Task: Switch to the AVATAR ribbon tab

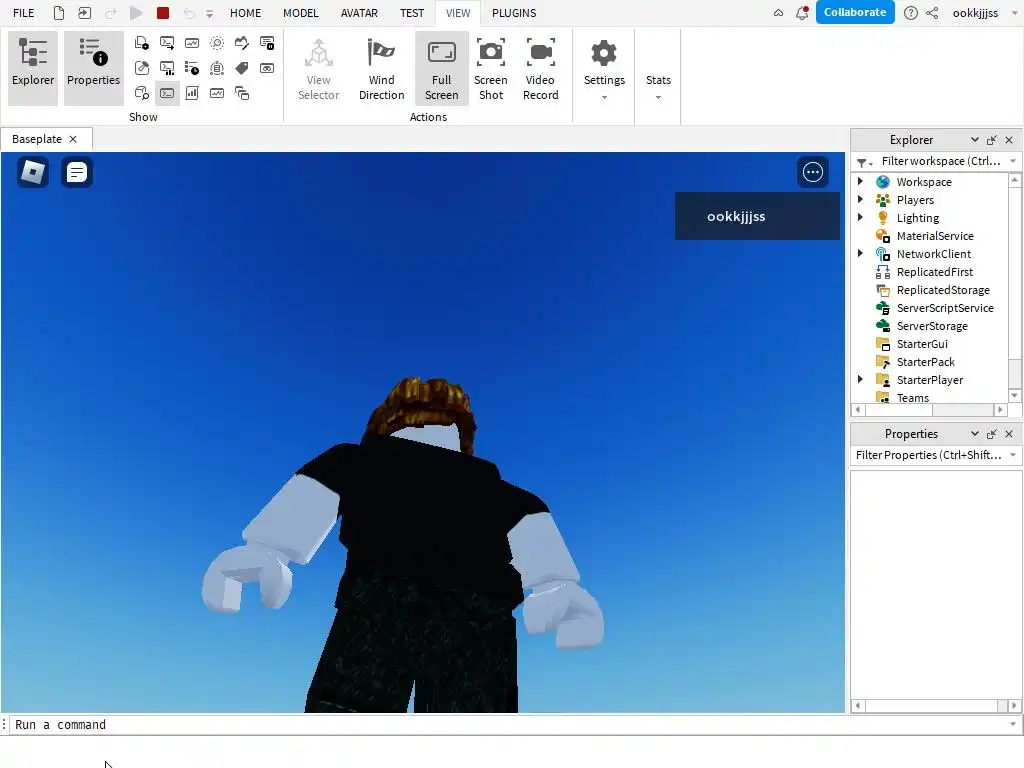Action: click(x=359, y=13)
